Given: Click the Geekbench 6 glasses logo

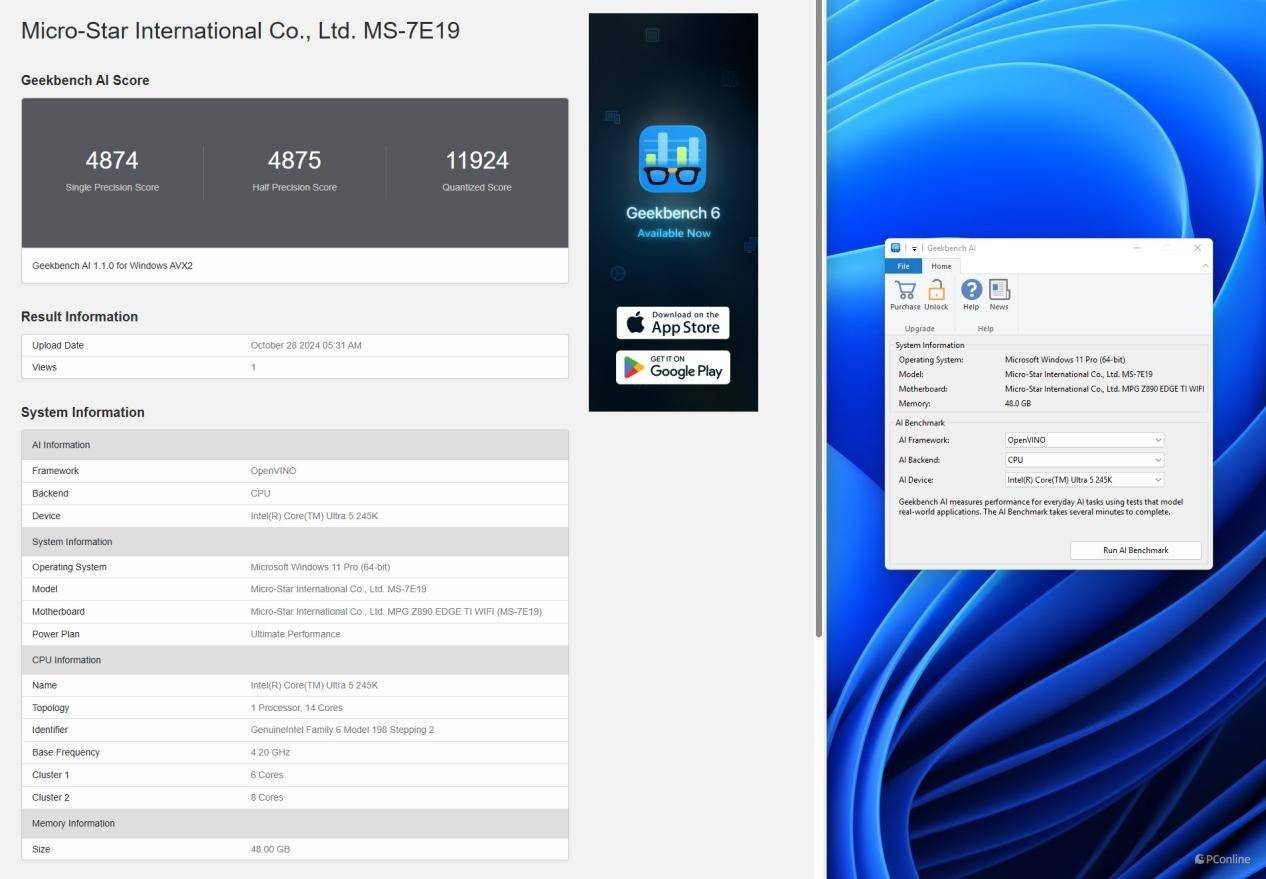Looking at the screenshot, I should 673,159.
